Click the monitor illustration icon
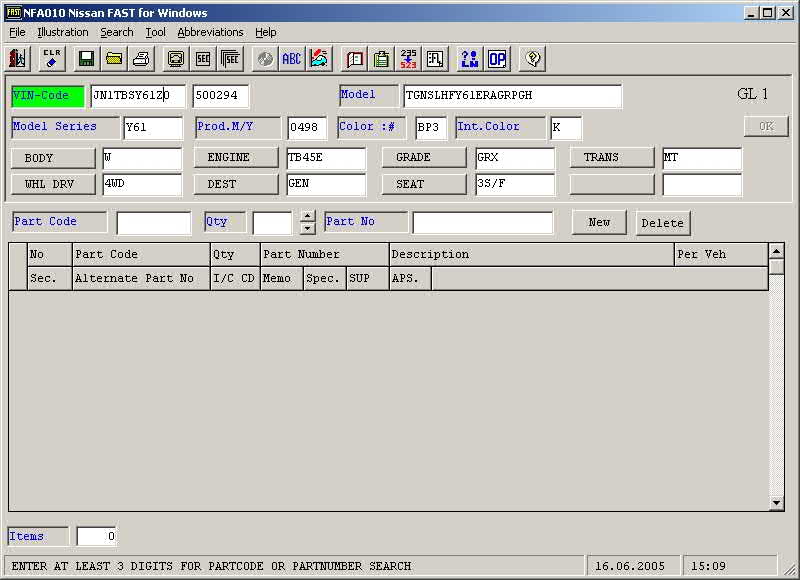Screen dimensions: 800x580 click(176, 59)
